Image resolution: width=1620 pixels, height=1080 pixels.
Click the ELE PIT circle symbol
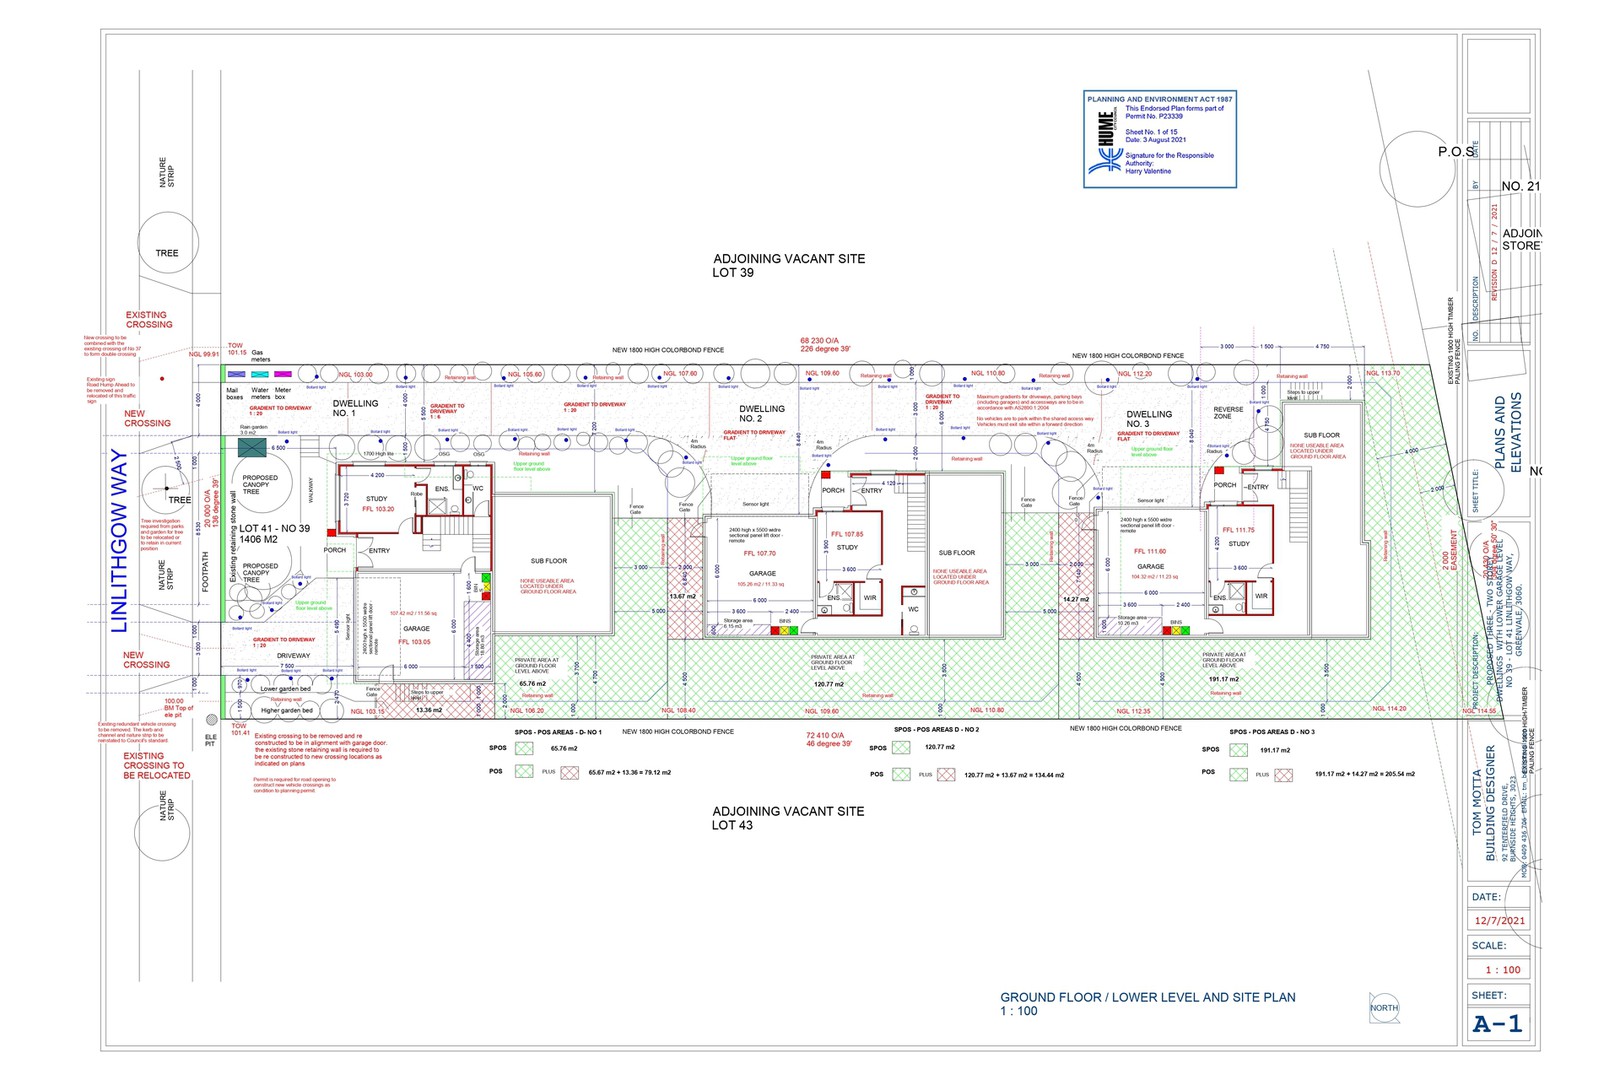(x=211, y=720)
